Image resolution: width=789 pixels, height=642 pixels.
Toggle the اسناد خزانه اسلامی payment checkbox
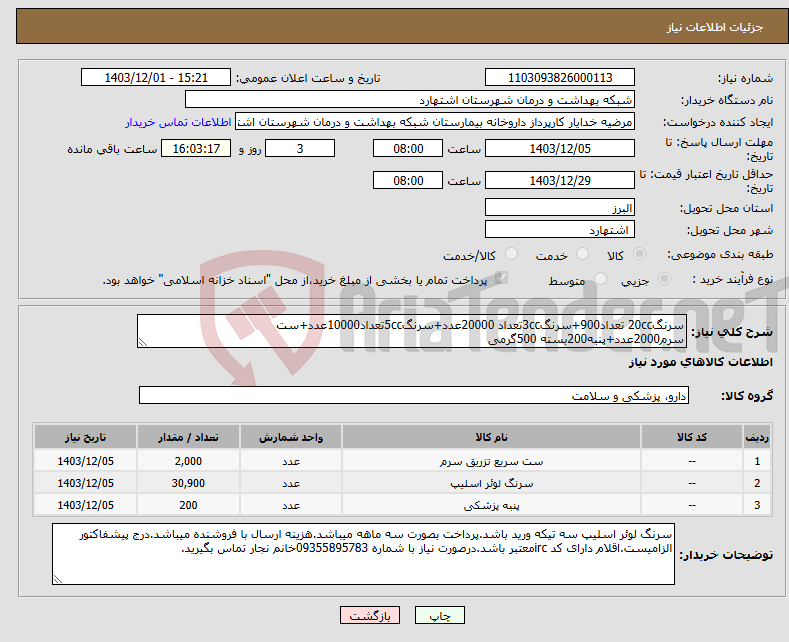pos(501,278)
